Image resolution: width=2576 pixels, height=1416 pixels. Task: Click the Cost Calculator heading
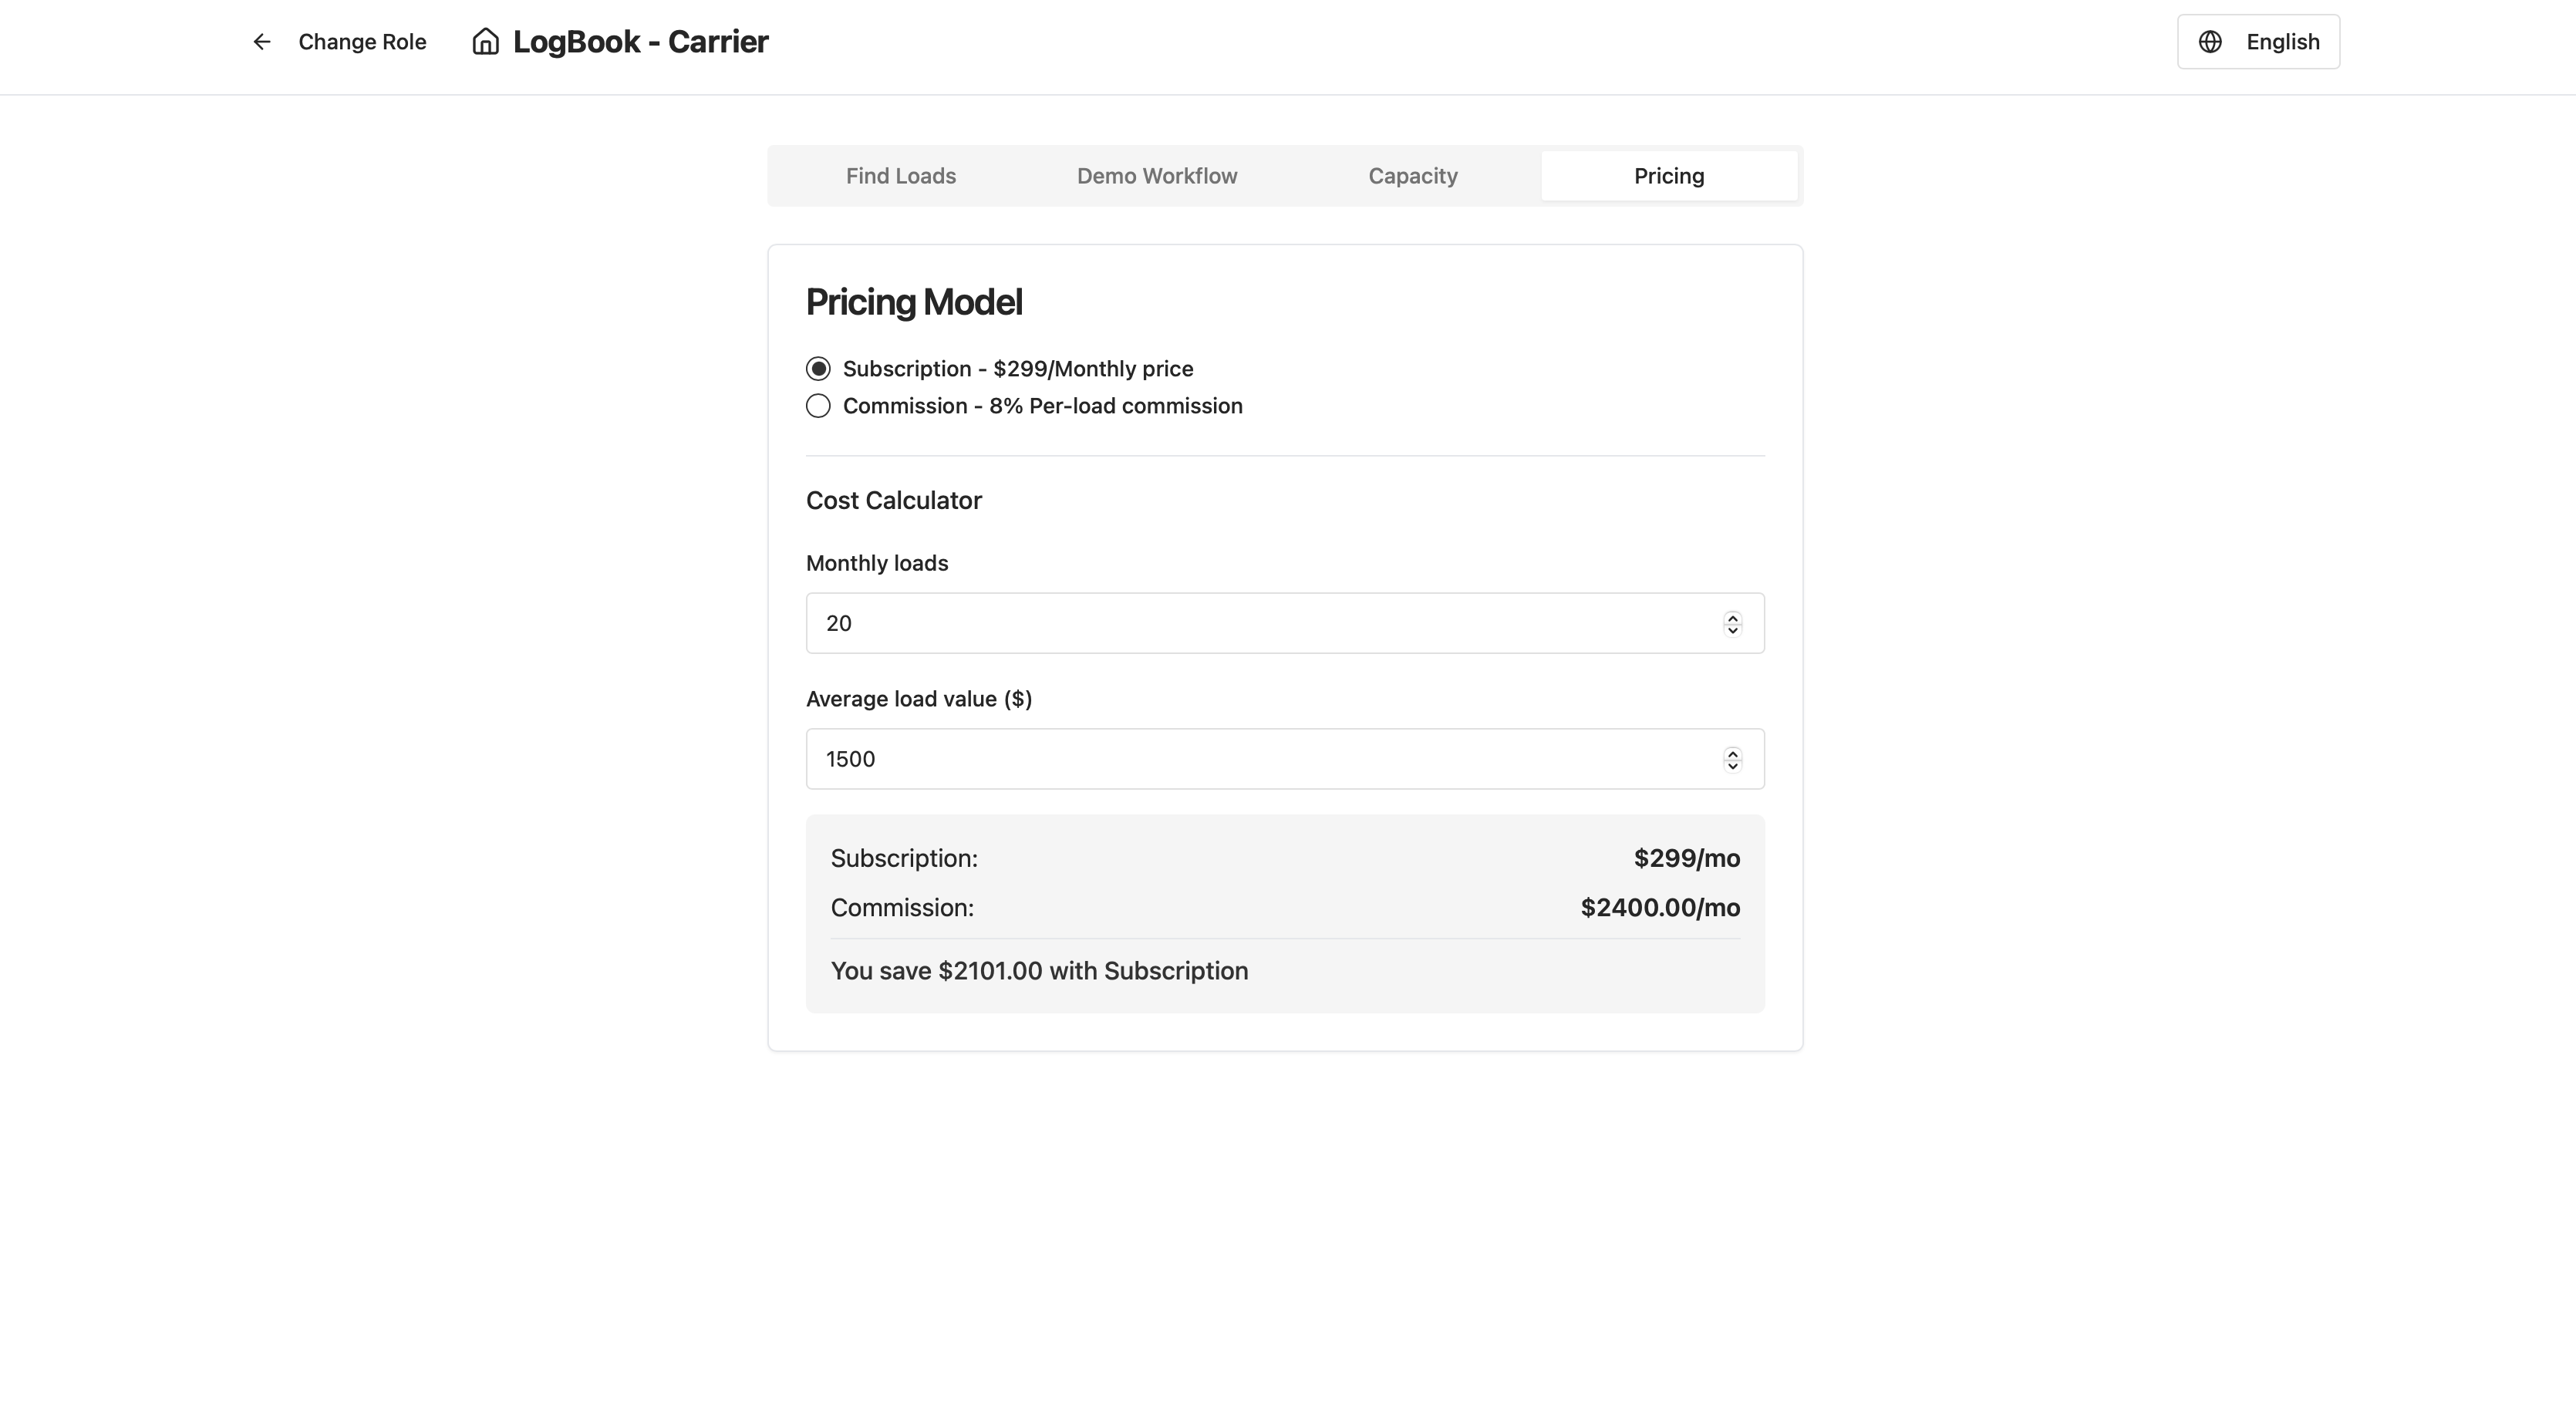[x=894, y=501]
